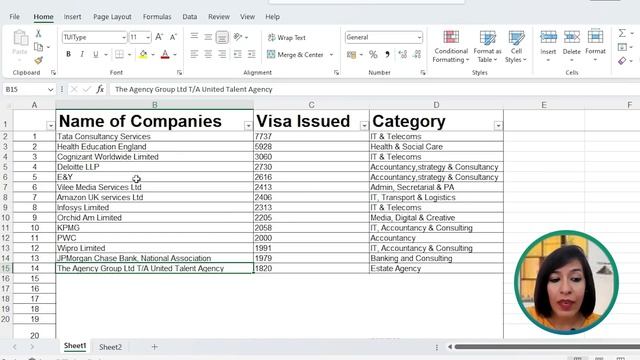
Task: Center text horizontally
Action: point(208,54)
